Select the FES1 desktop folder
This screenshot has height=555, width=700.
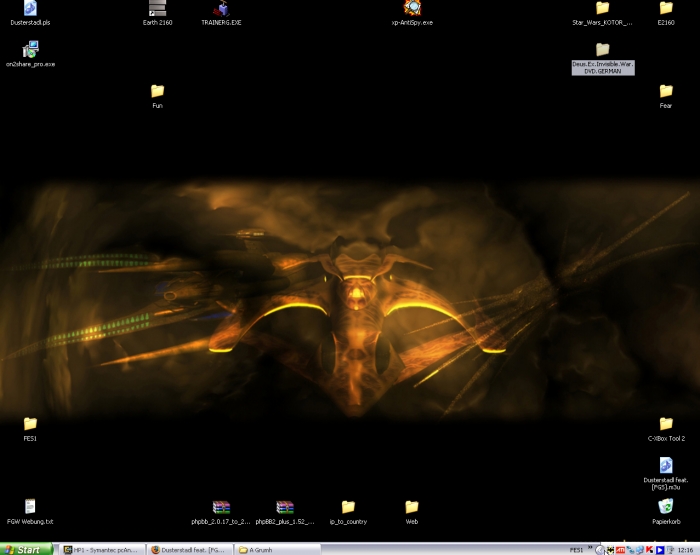pos(30,429)
